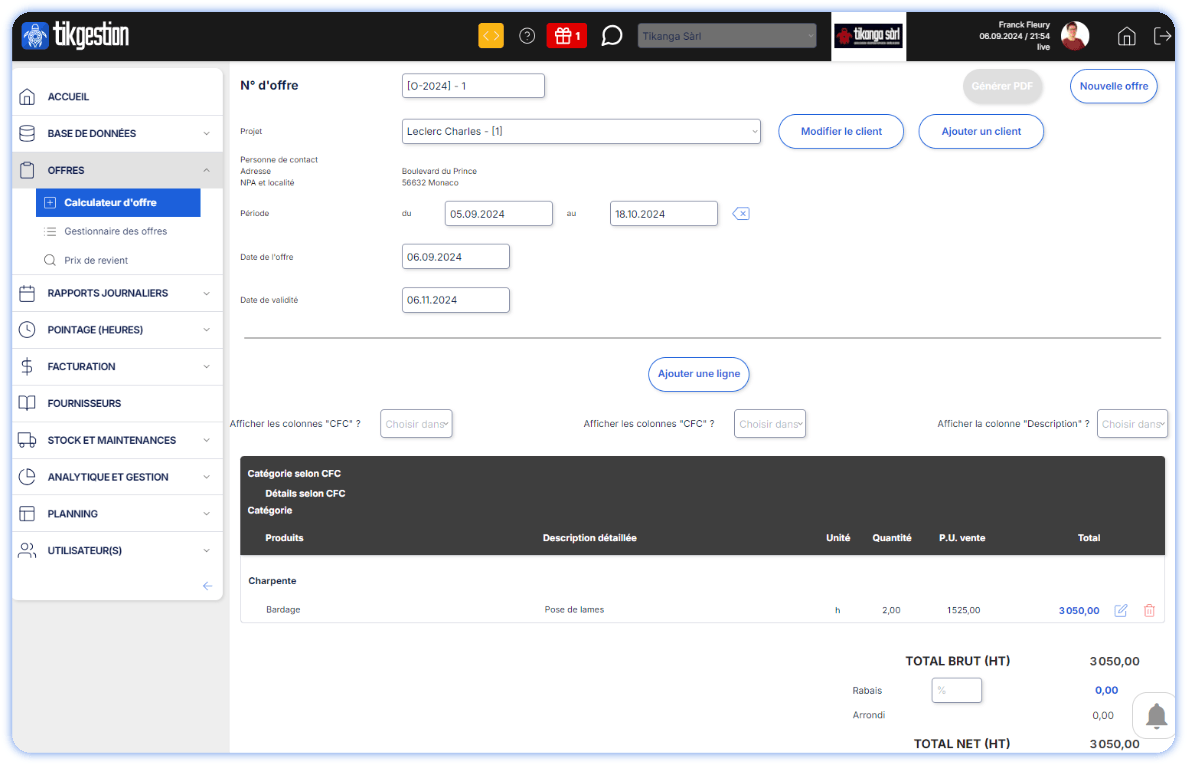Viewport: 1187px width, 765px height.
Task: Collapse the sidebar with the left arrow
Action: 207,586
